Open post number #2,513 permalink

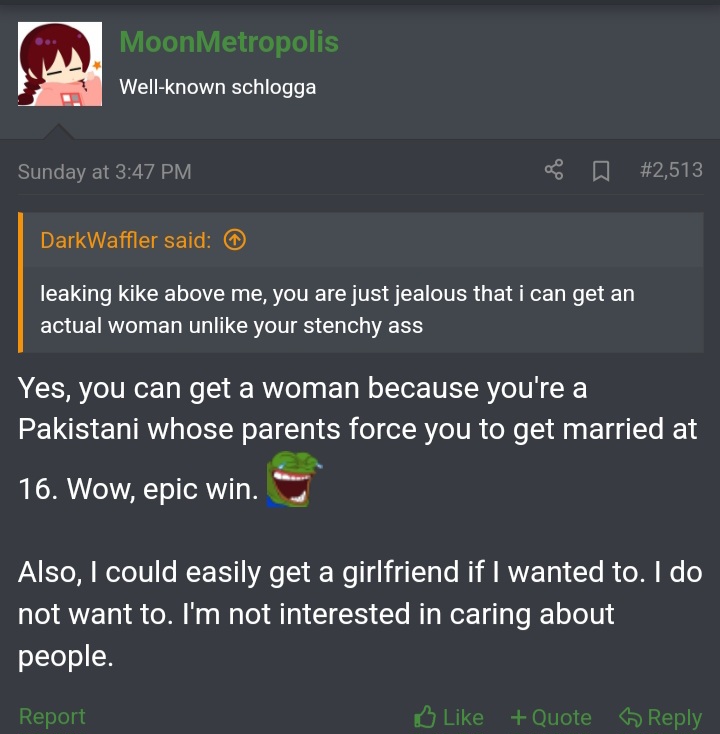[x=671, y=170]
